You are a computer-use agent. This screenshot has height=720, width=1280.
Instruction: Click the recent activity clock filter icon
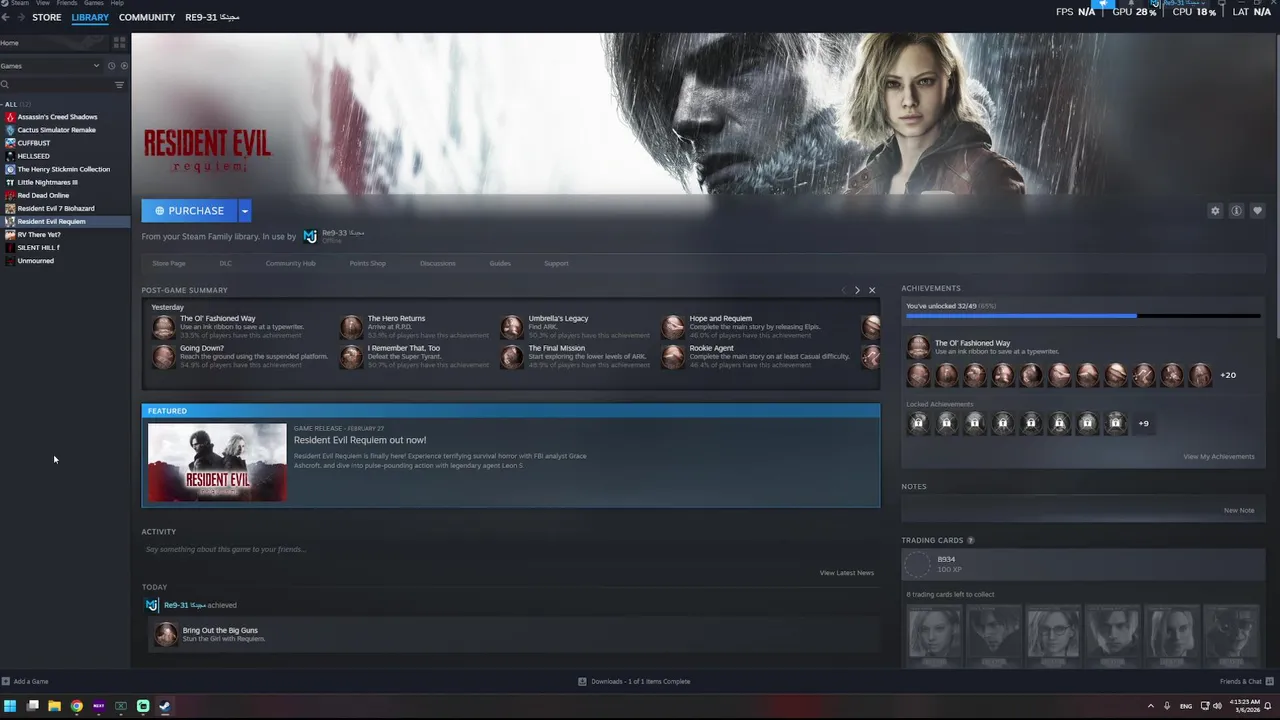coord(111,66)
